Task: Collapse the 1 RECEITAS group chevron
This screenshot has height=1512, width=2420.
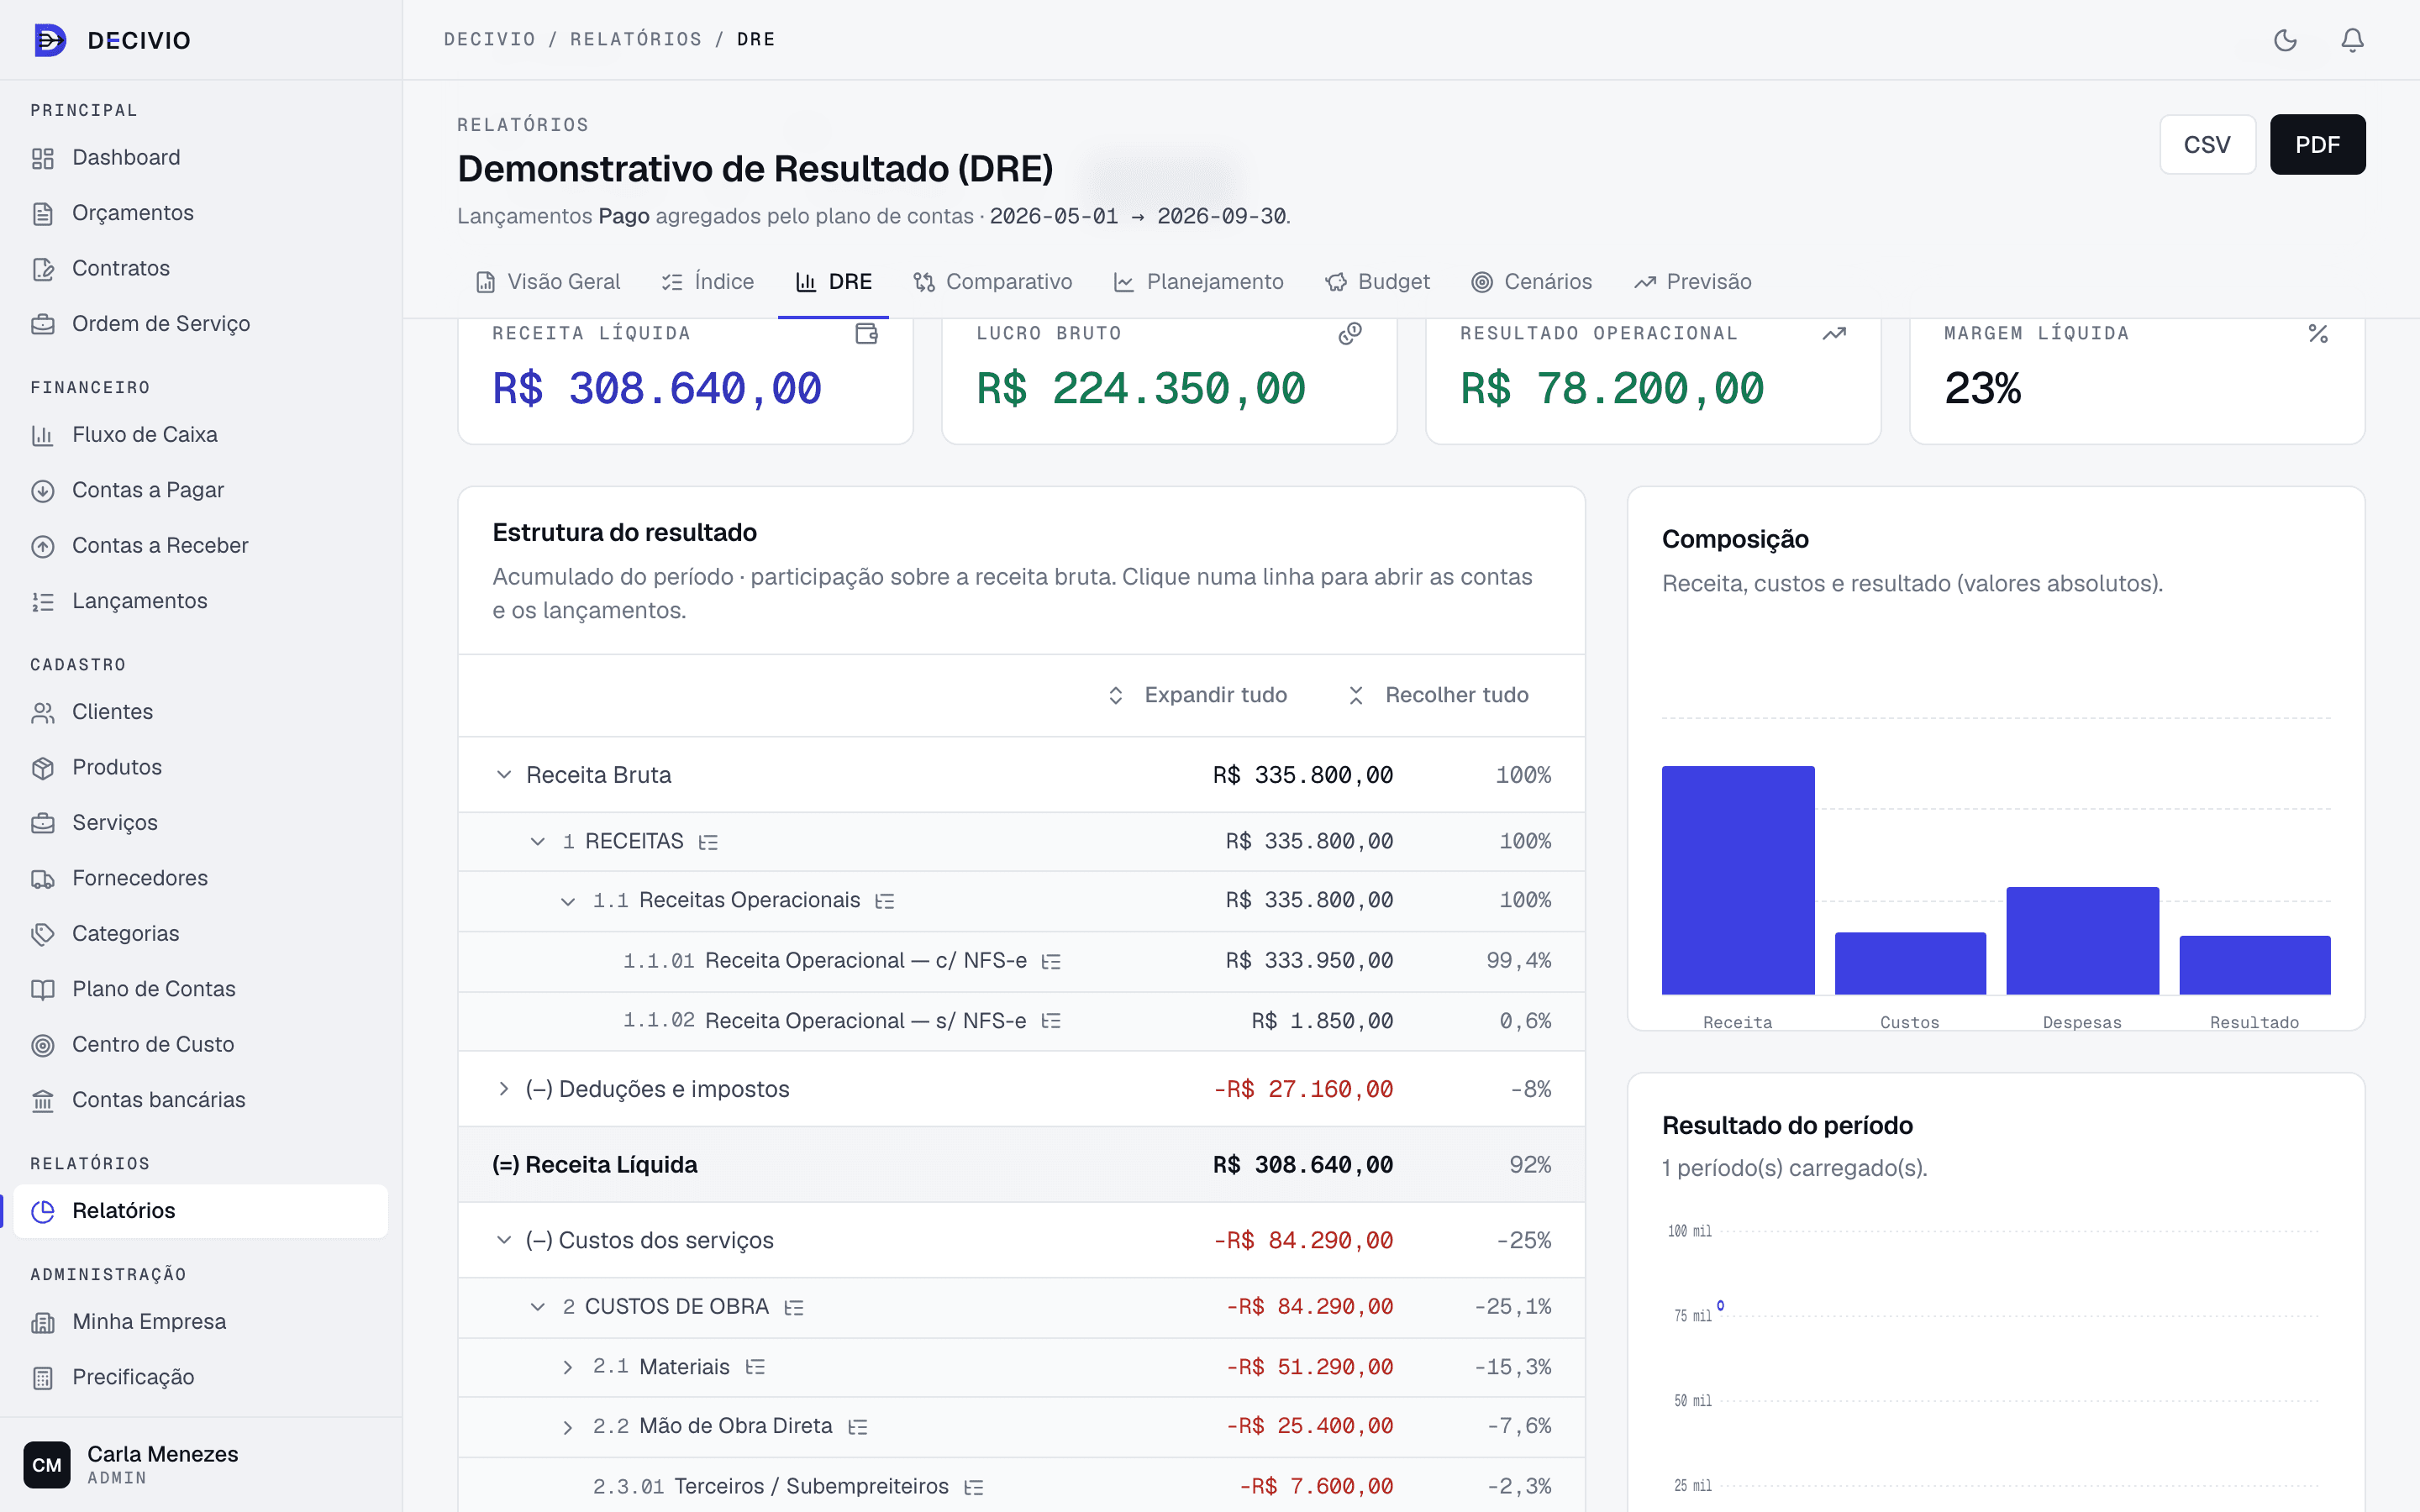Action: [538, 842]
